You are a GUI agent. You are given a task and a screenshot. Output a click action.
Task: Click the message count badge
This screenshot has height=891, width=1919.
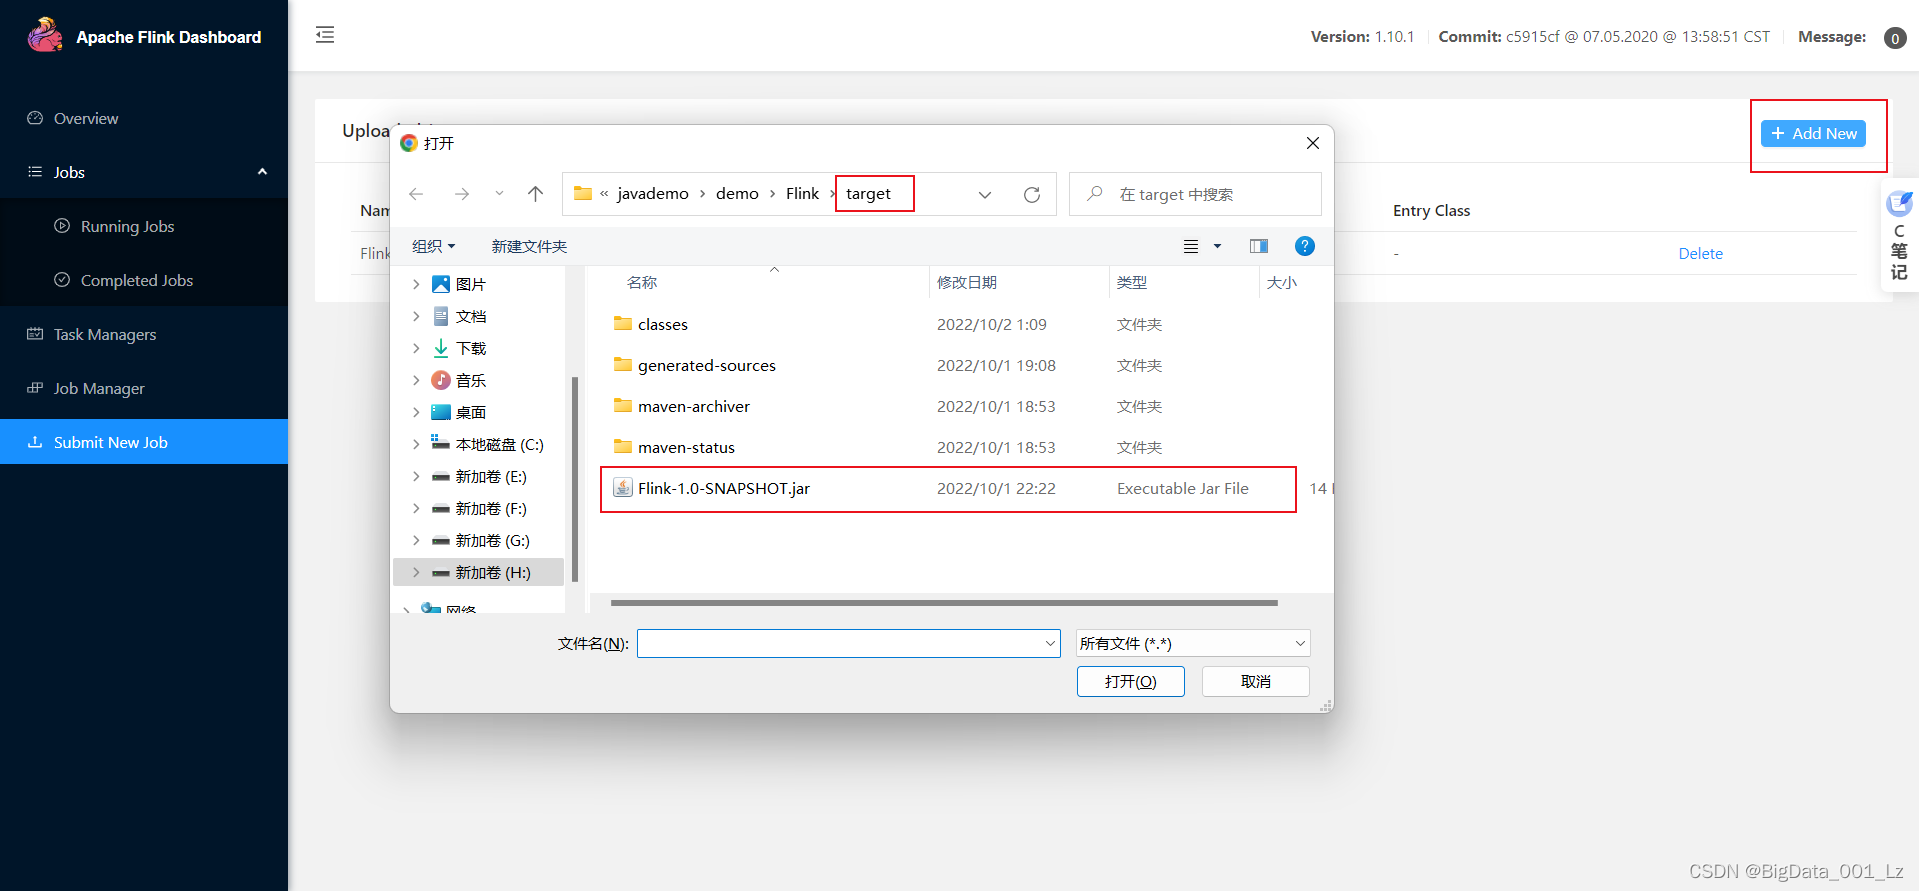(1895, 38)
